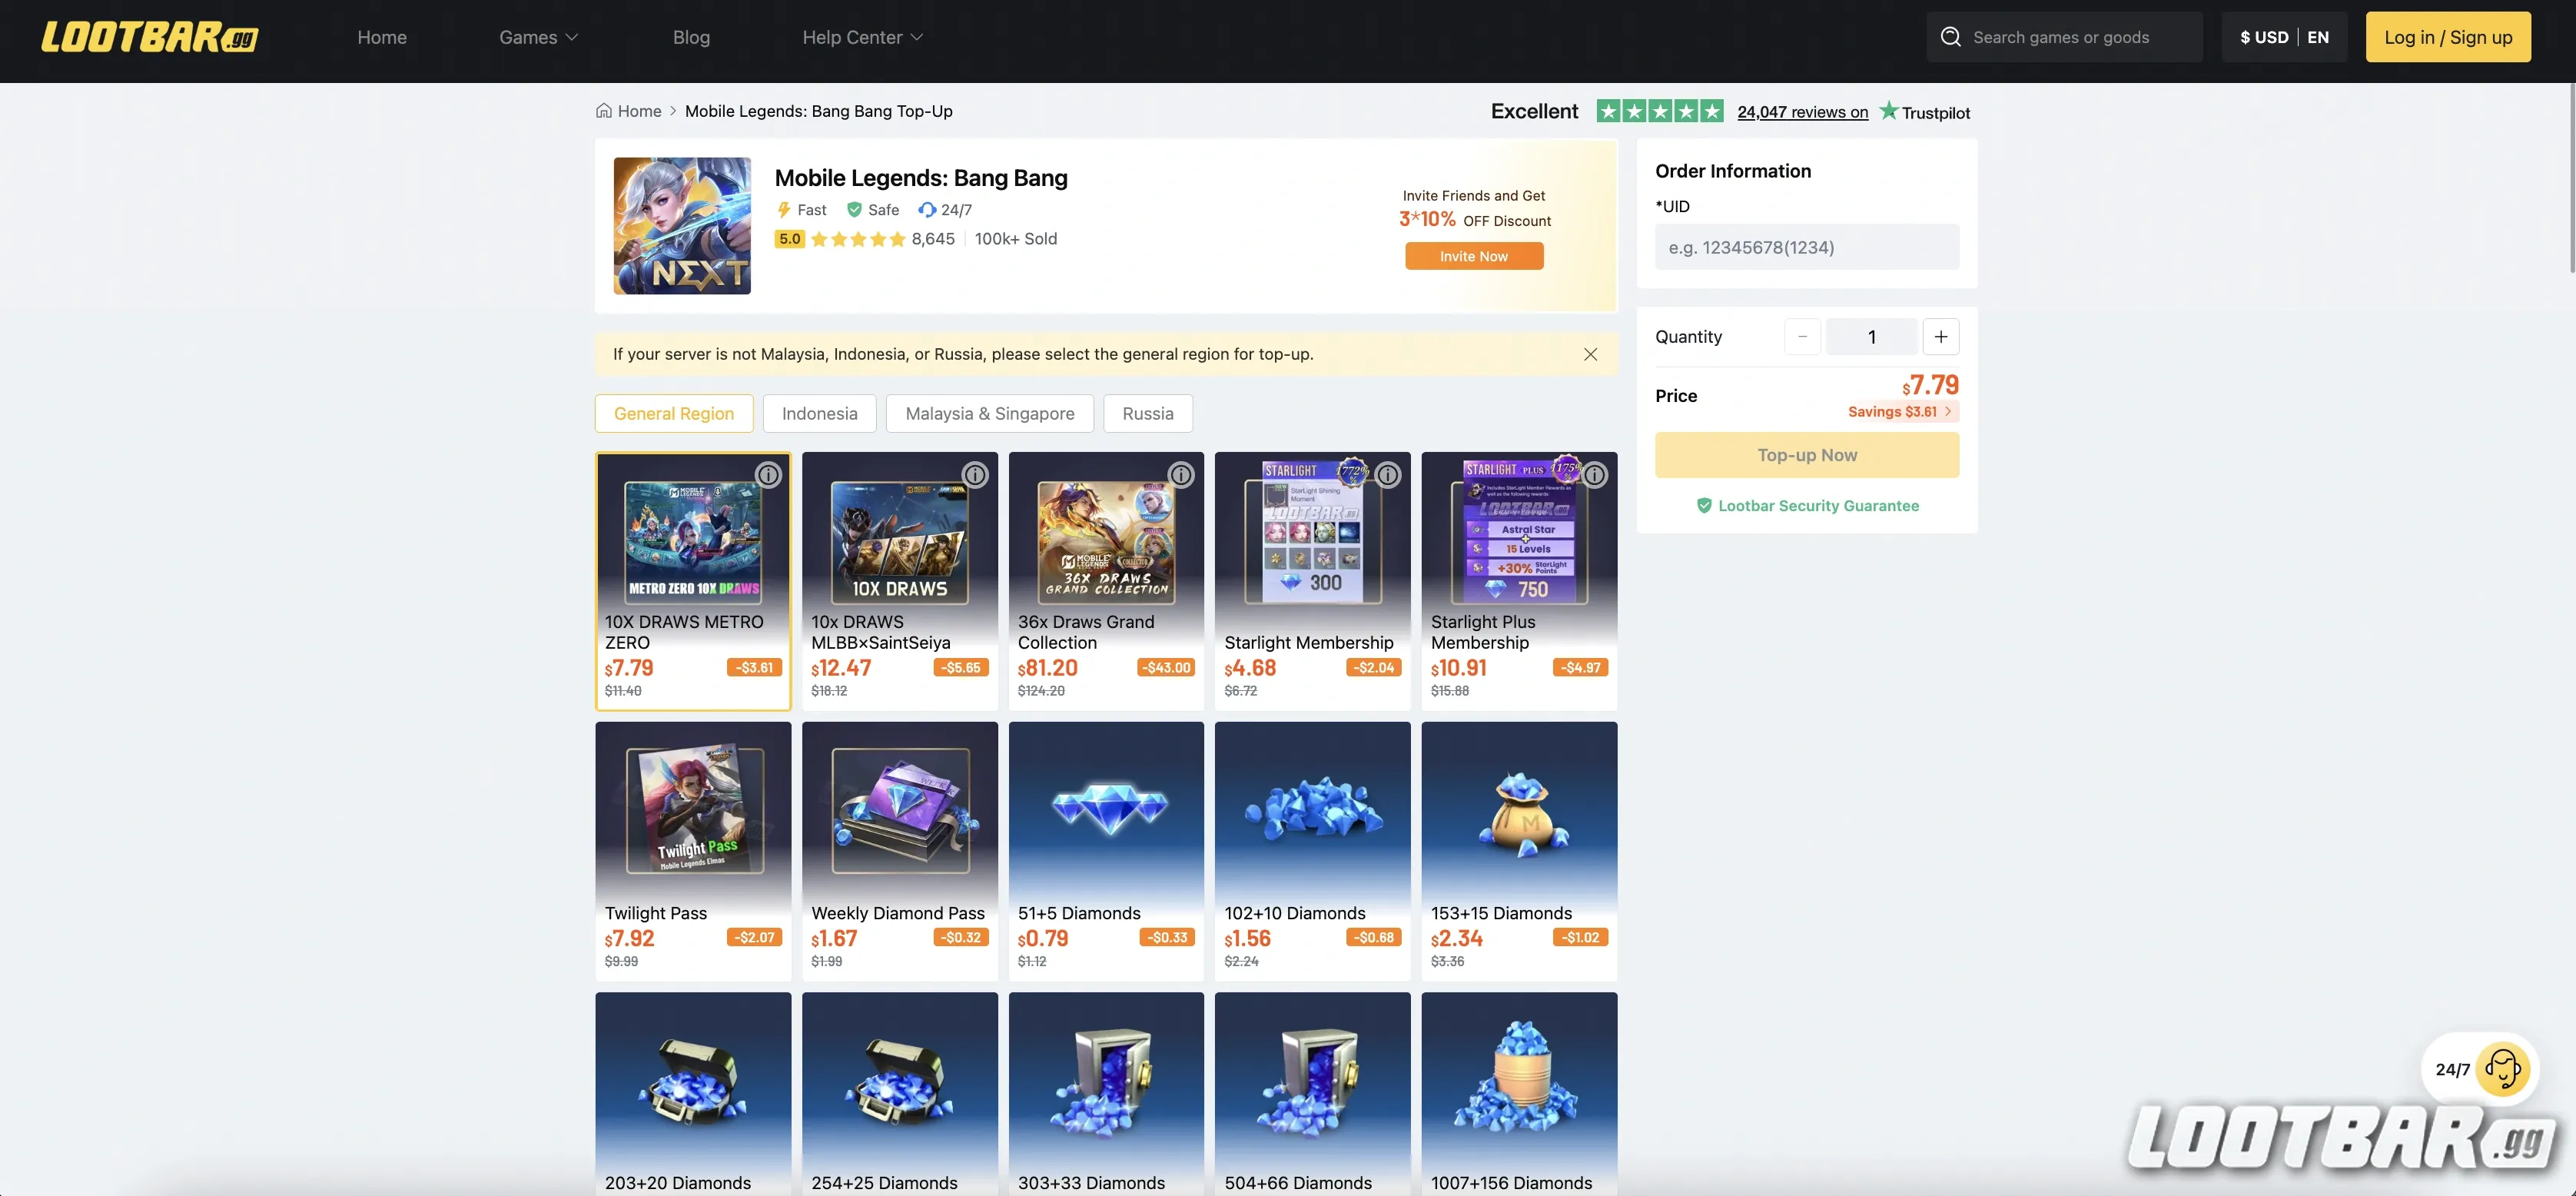Click the Top-up Now button

click(1806, 454)
